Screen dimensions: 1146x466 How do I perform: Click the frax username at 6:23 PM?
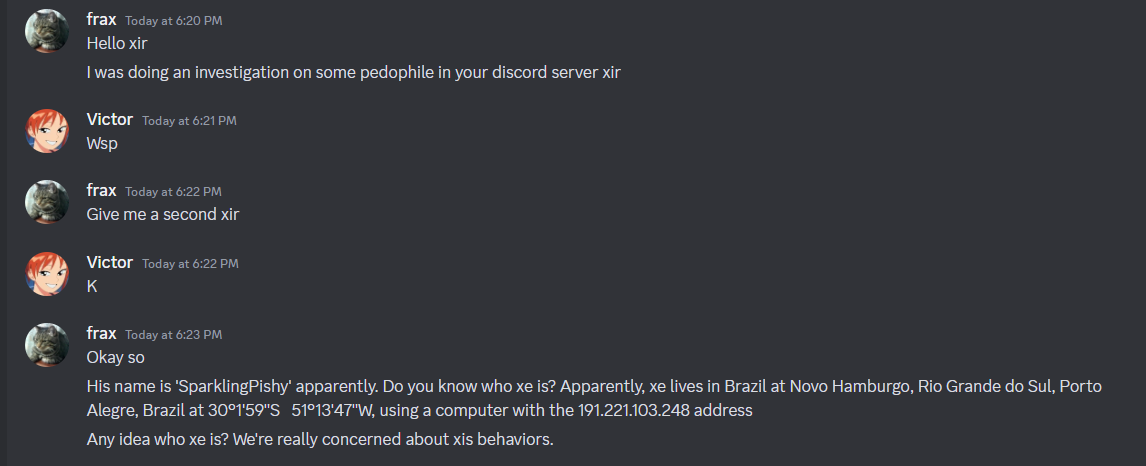(x=101, y=334)
